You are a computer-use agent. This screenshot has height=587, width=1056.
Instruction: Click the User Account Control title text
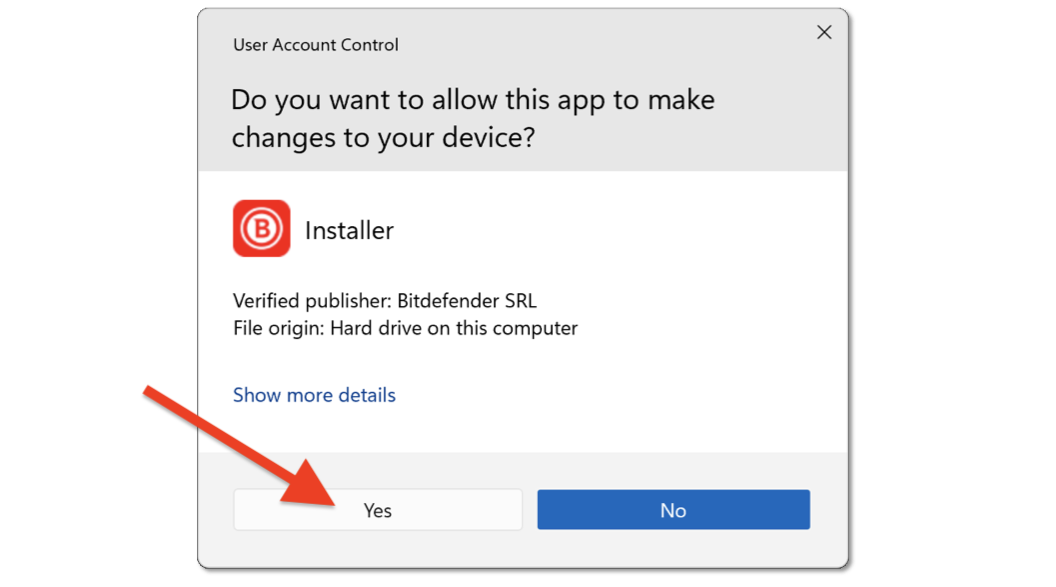(x=316, y=45)
